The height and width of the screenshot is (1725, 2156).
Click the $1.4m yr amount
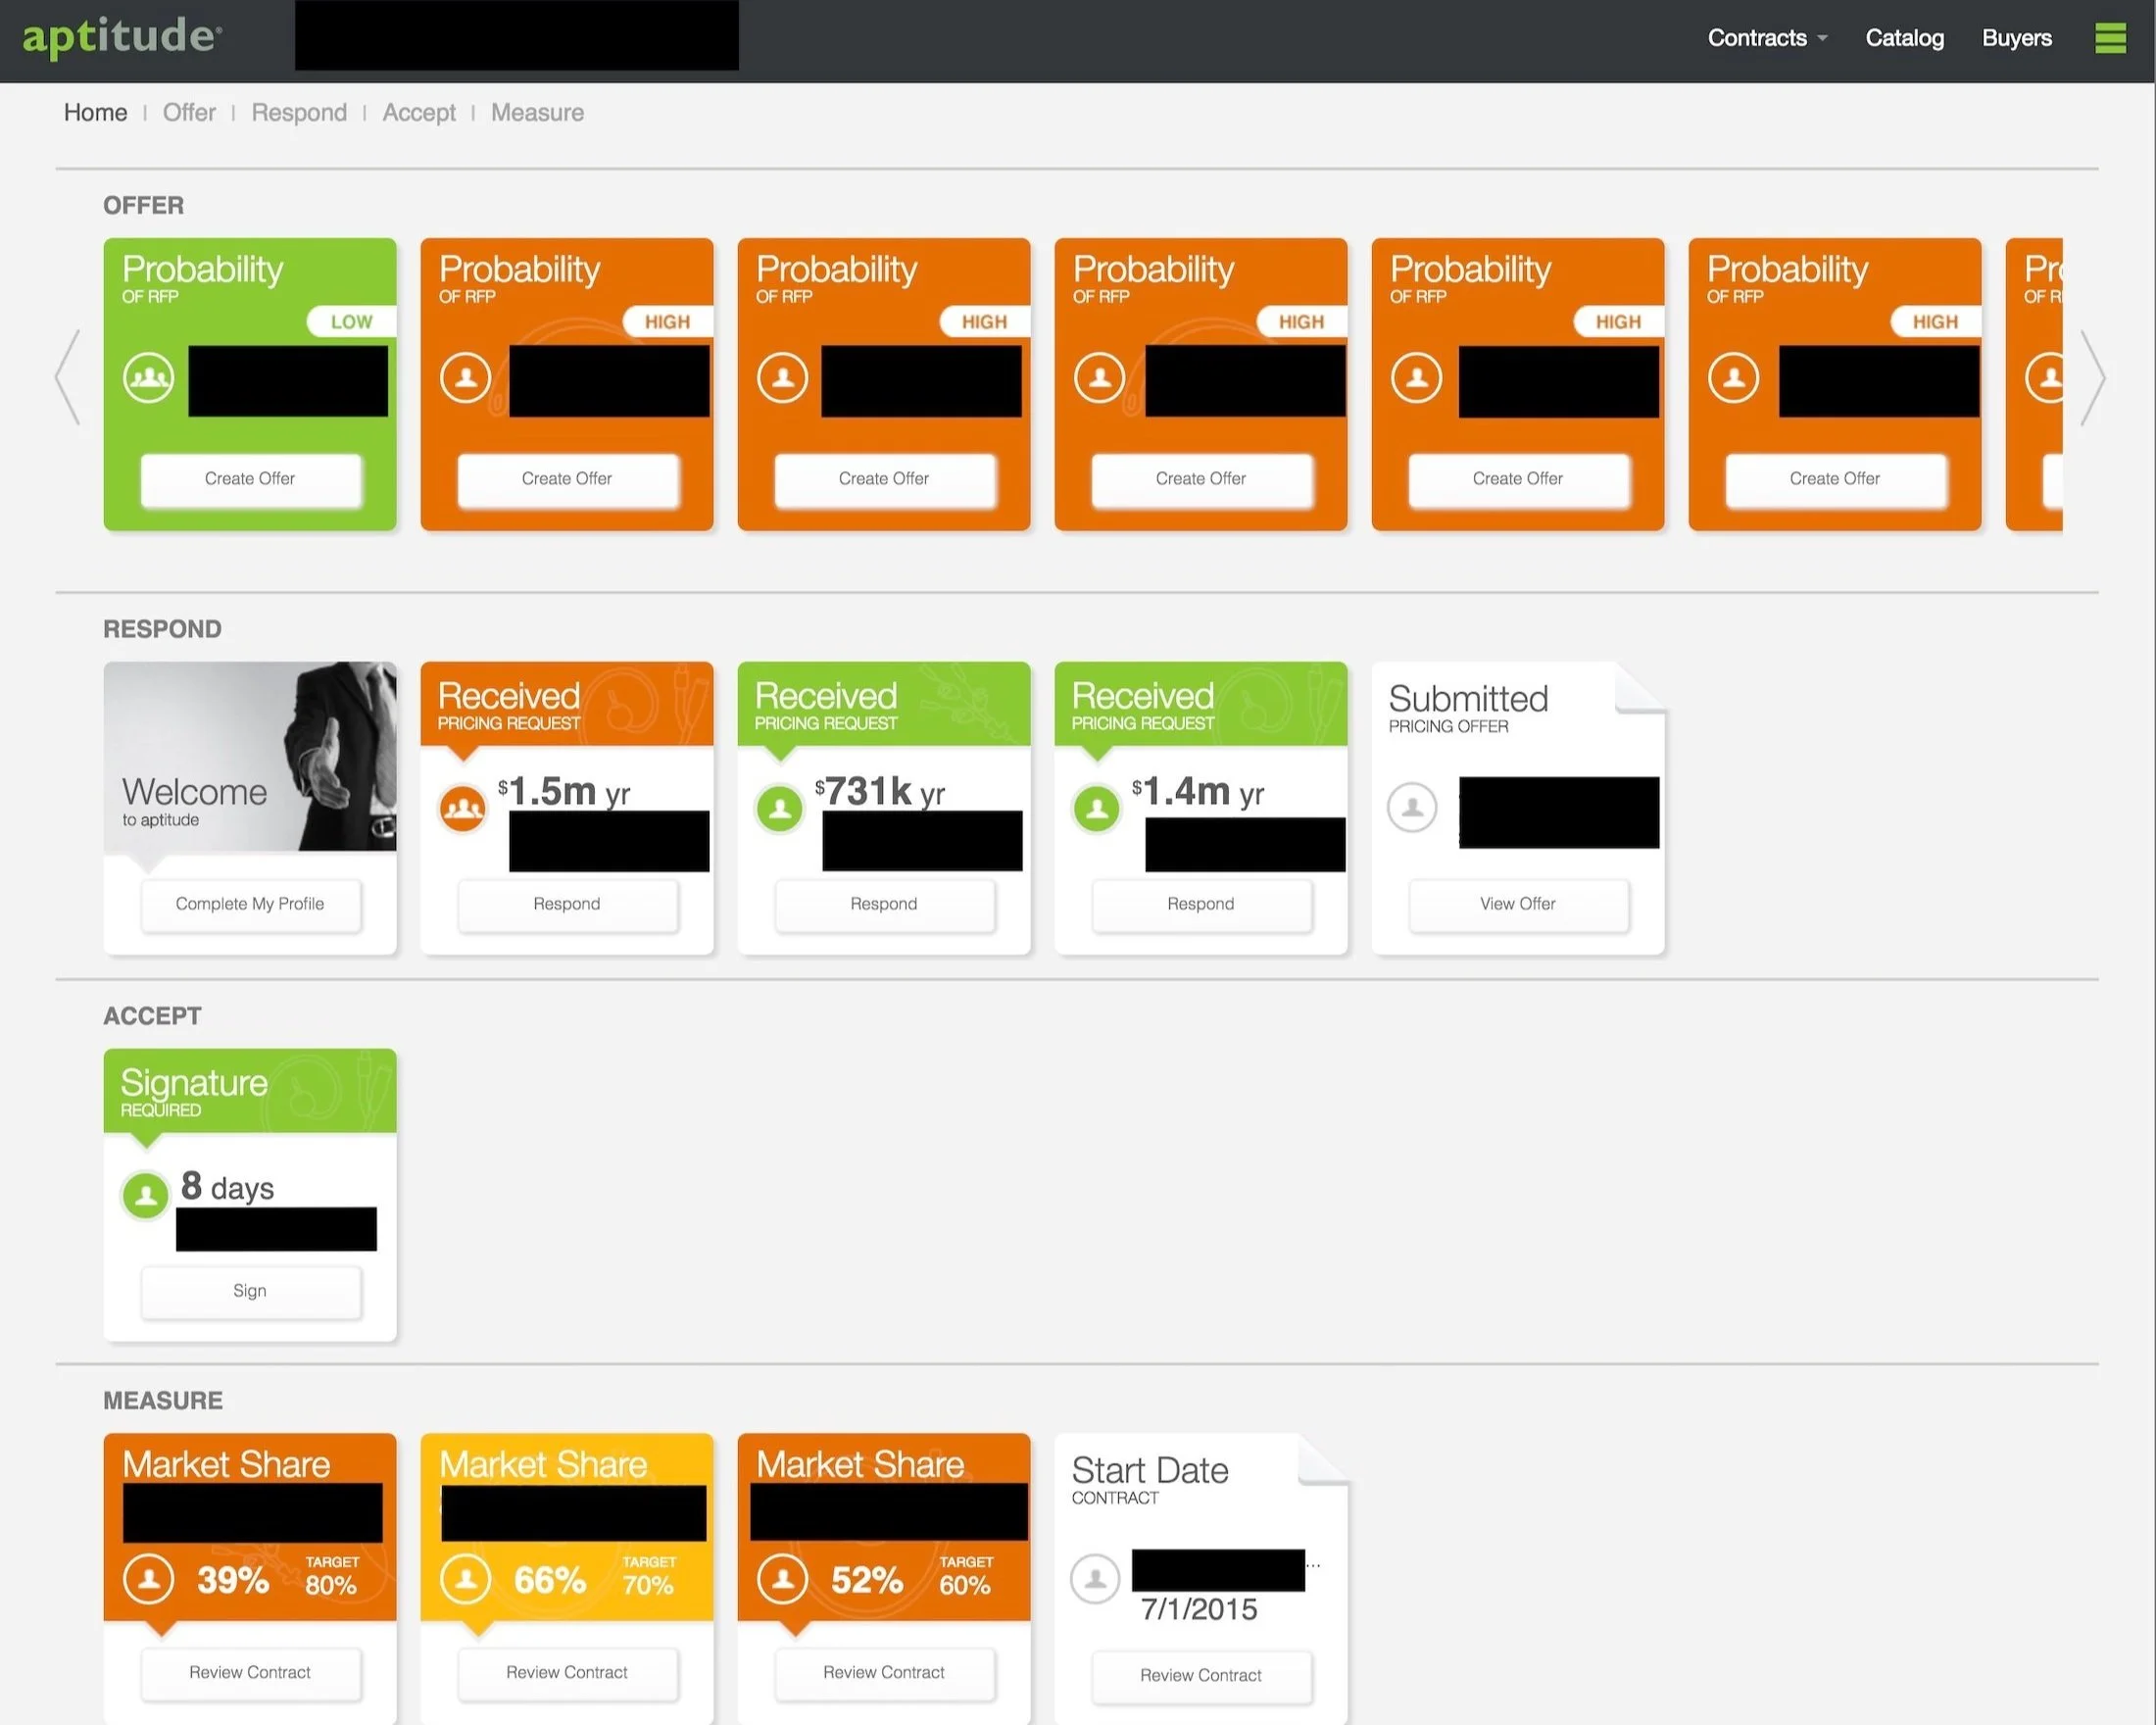point(1198,792)
